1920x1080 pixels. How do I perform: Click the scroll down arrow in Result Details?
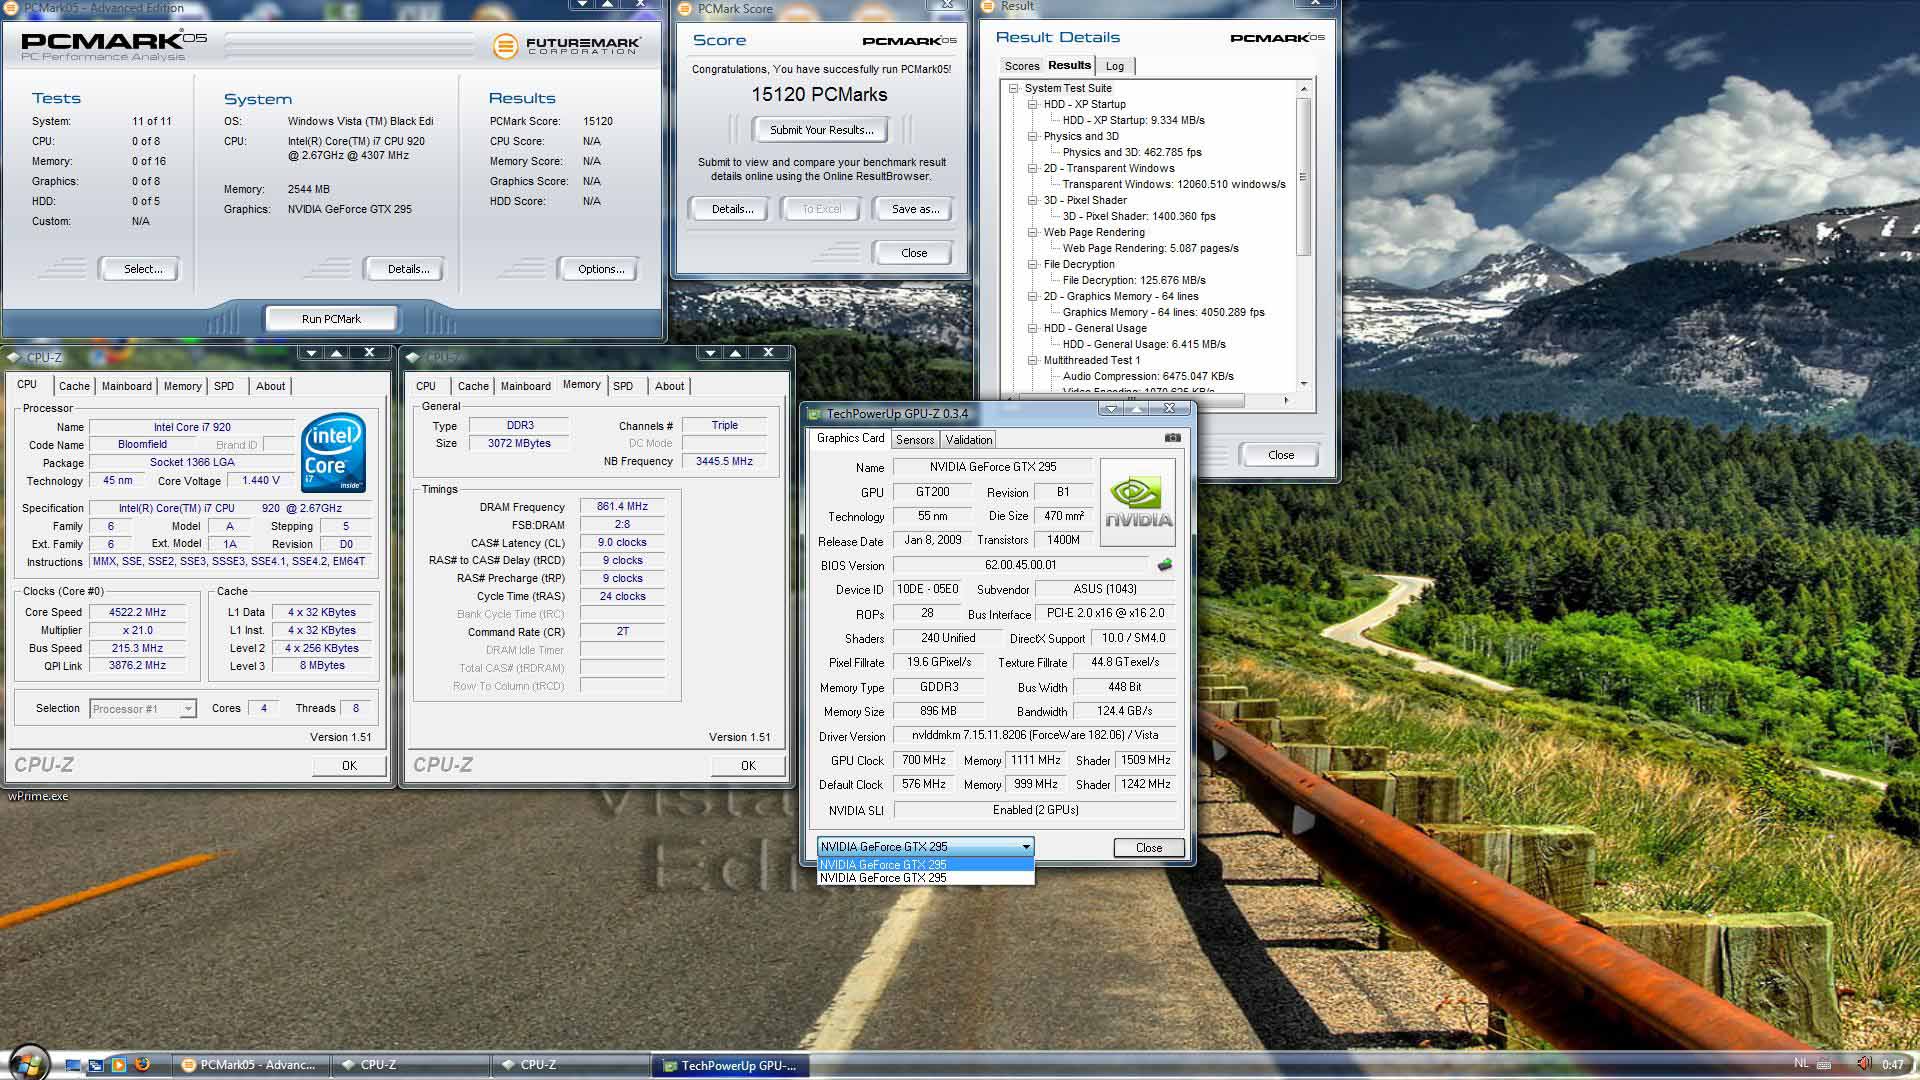pos(1303,384)
